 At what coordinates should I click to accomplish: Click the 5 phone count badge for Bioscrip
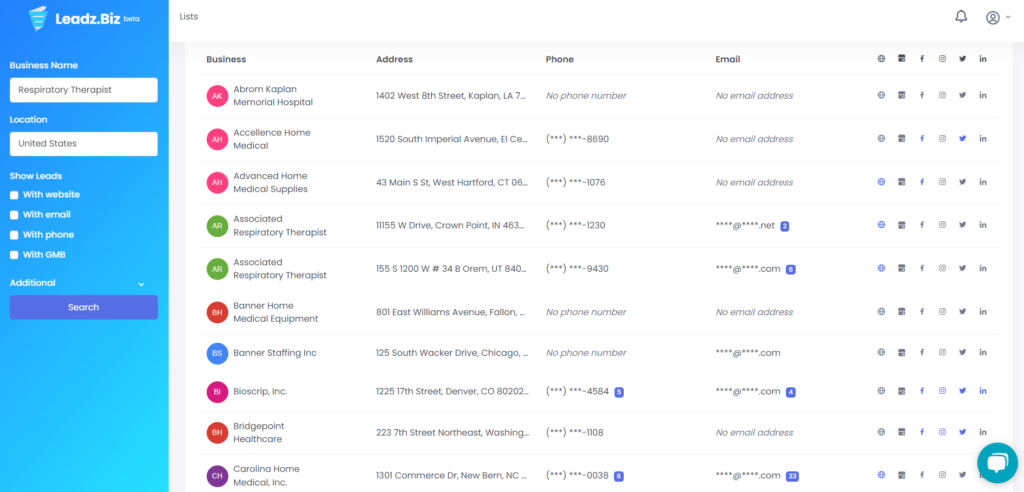(618, 392)
